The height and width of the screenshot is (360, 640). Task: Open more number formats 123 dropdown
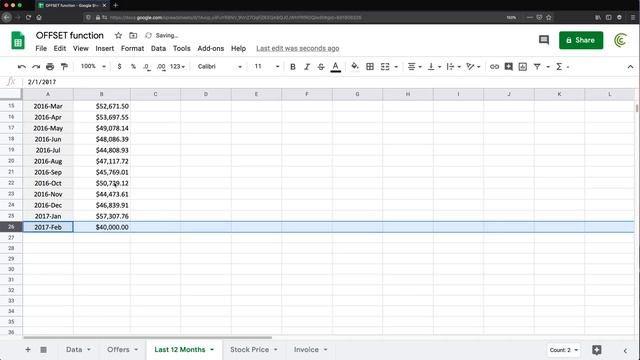pos(178,67)
